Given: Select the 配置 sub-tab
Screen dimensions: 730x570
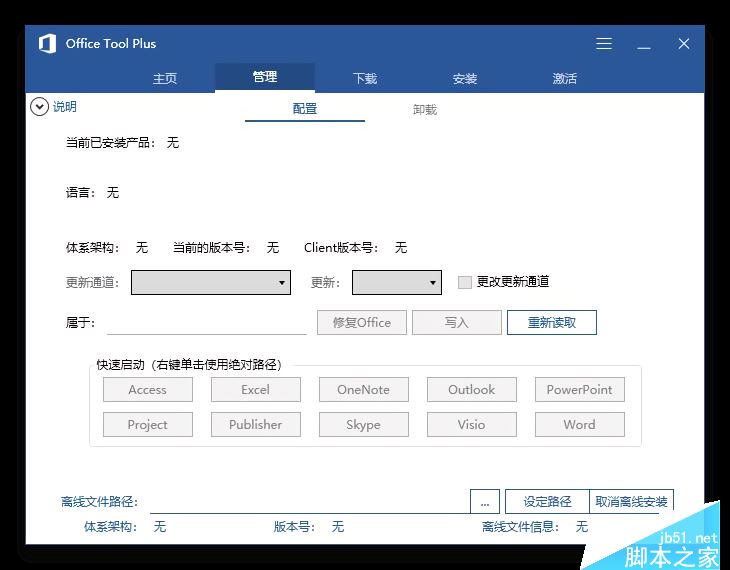Looking at the screenshot, I should coord(305,109).
